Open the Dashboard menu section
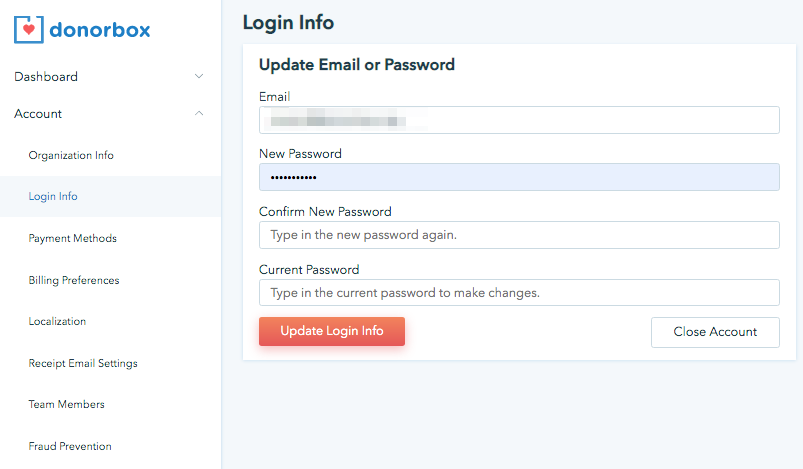The image size is (803, 469). pos(46,76)
